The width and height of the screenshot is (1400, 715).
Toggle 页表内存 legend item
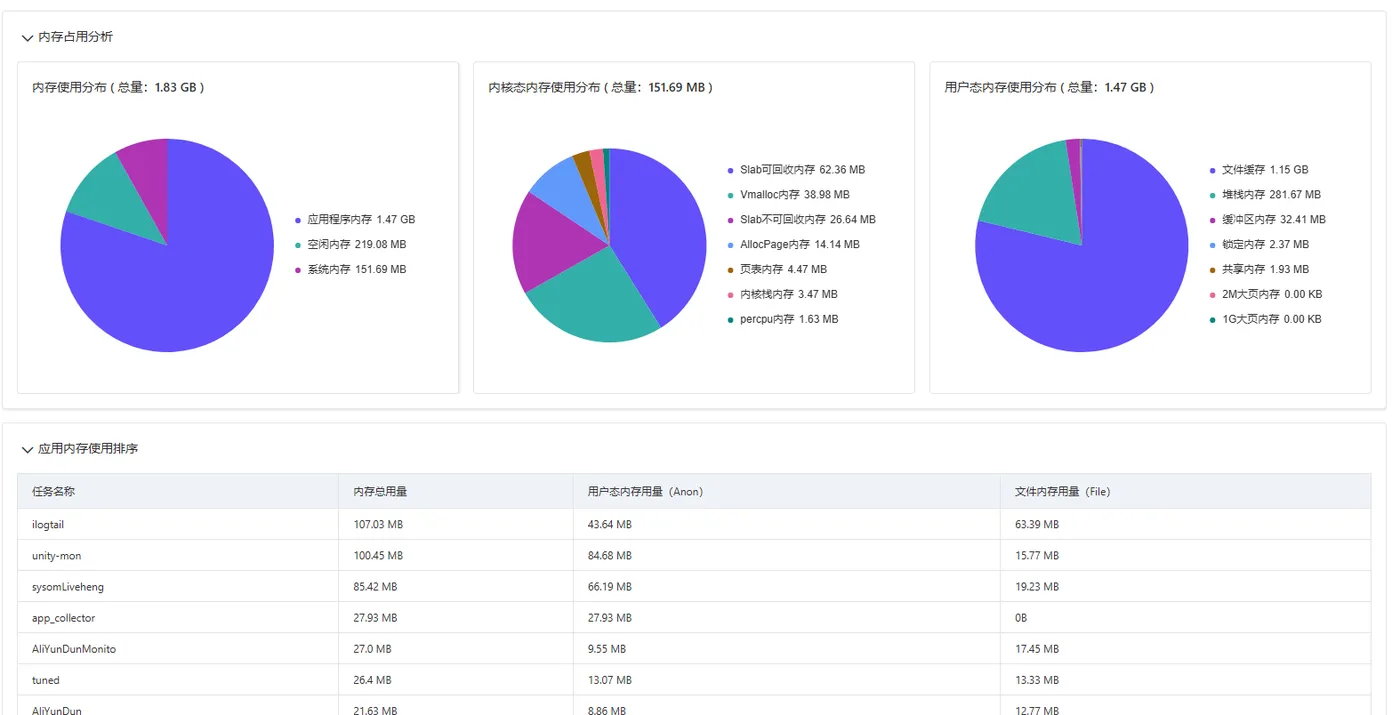777,269
